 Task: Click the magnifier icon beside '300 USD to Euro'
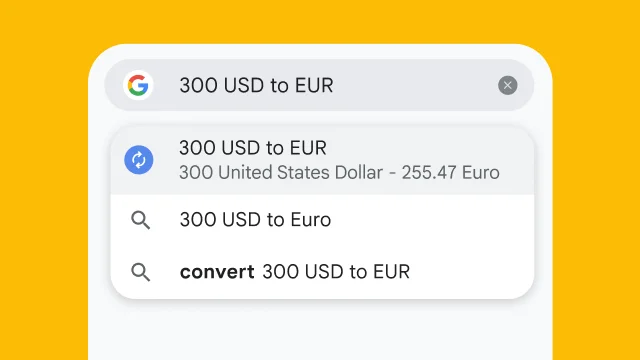[140, 220]
